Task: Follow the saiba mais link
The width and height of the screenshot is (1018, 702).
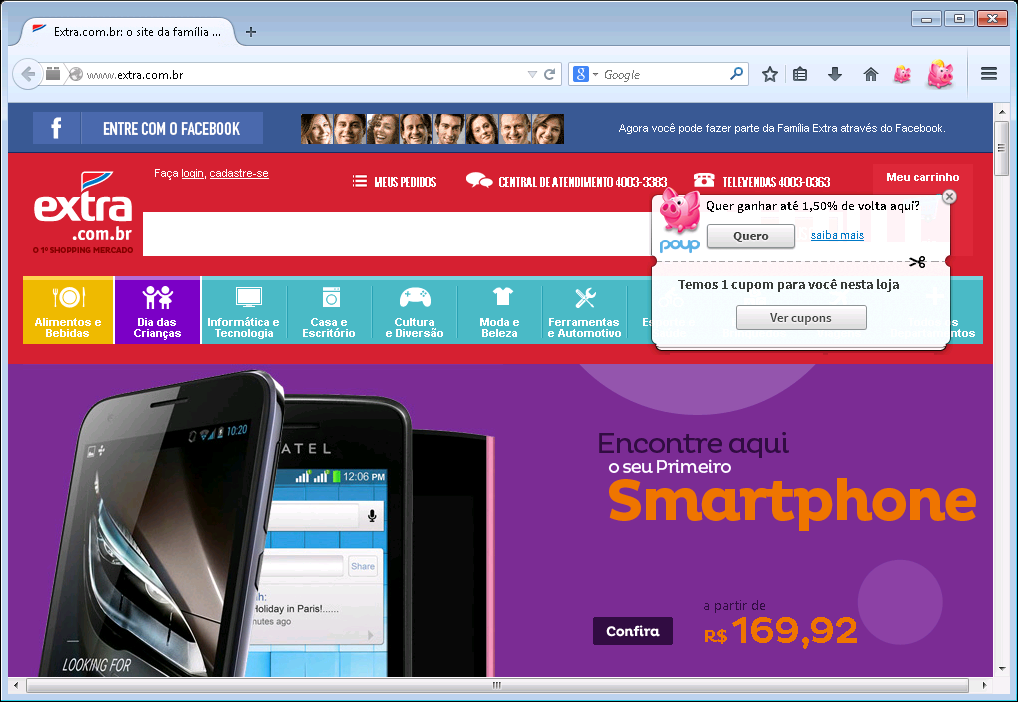Action: (837, 235)
